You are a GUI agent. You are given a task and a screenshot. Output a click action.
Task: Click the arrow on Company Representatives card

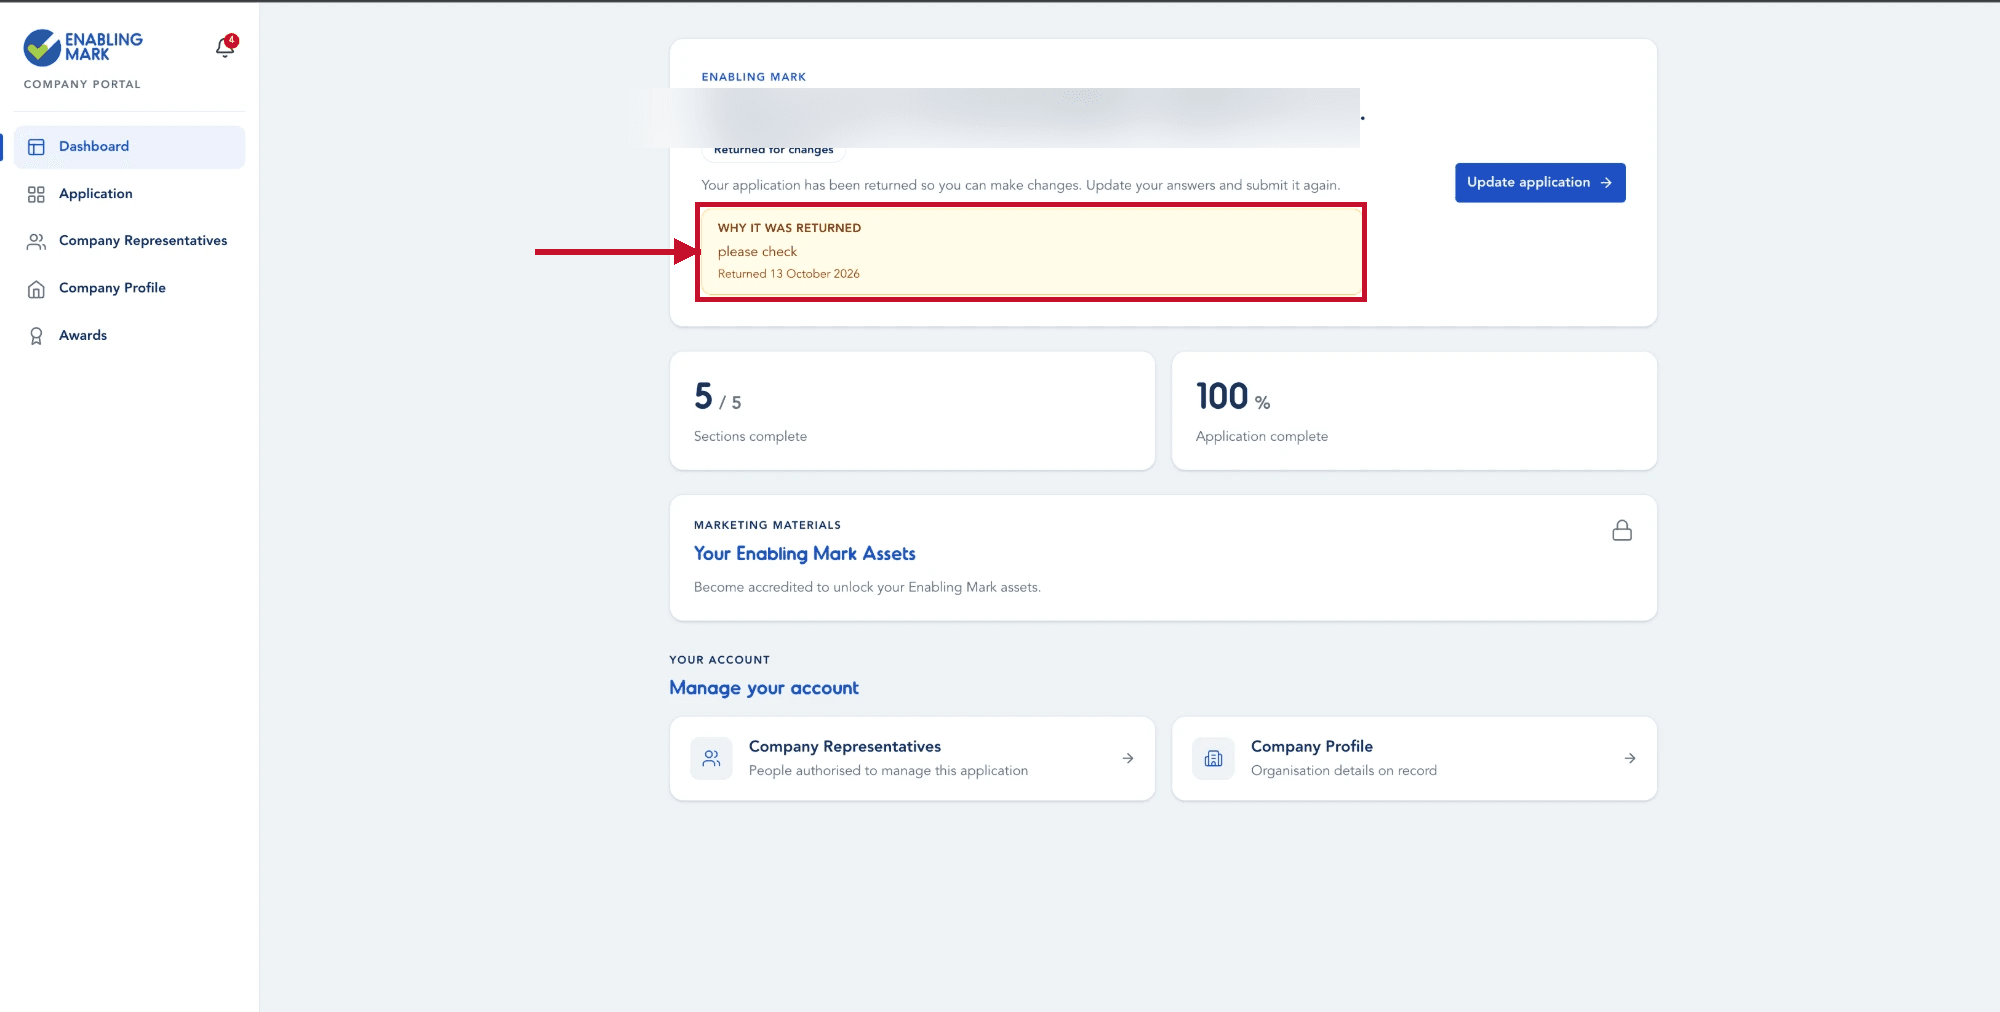(1128, 758)
